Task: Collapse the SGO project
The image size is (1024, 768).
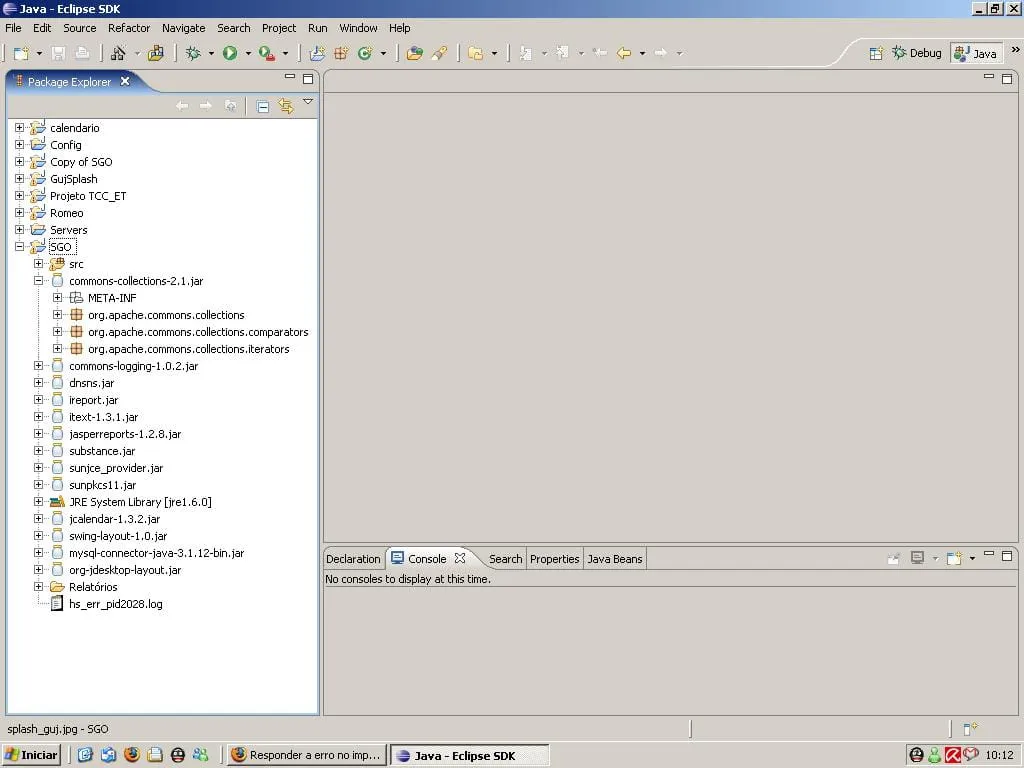Action: (x=20, y=246)
